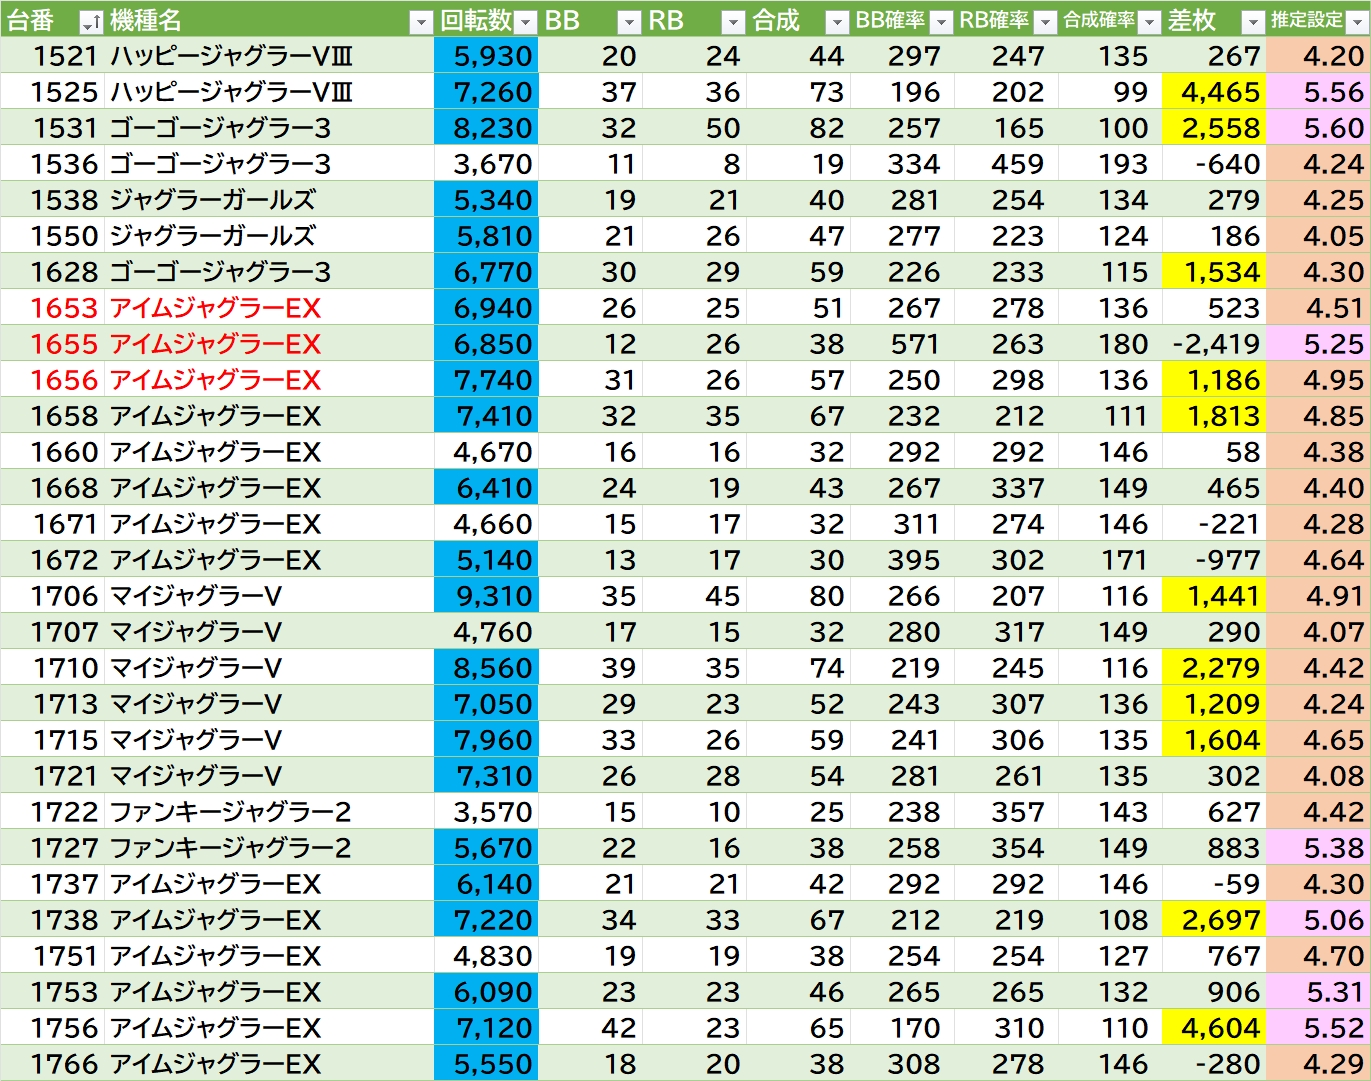1371x1081 pixels.
Task: Select BB probability cell 571
Action: [902, 344]
